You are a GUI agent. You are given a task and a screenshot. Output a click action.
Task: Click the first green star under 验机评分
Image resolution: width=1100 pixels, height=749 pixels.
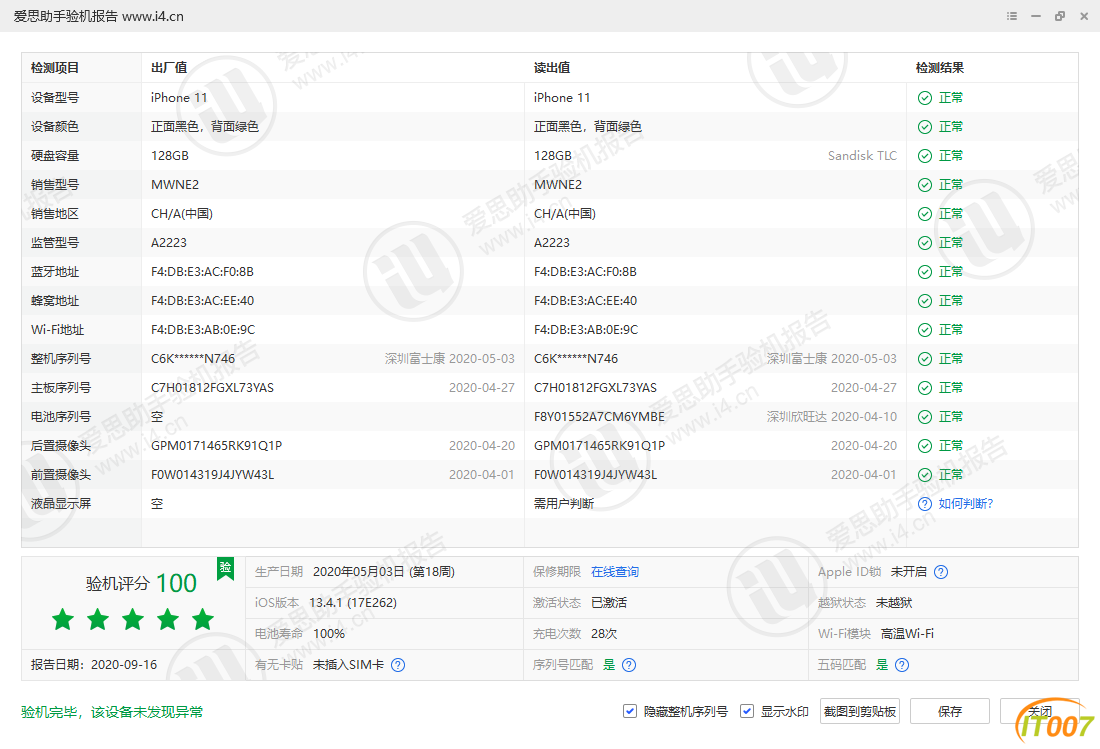63,619
